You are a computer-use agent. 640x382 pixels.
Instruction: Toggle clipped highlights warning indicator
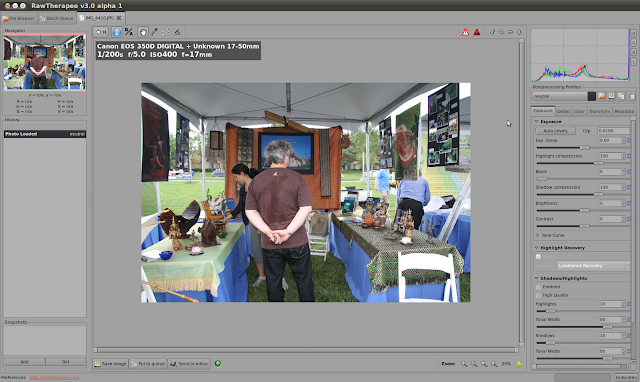point(465,32)
